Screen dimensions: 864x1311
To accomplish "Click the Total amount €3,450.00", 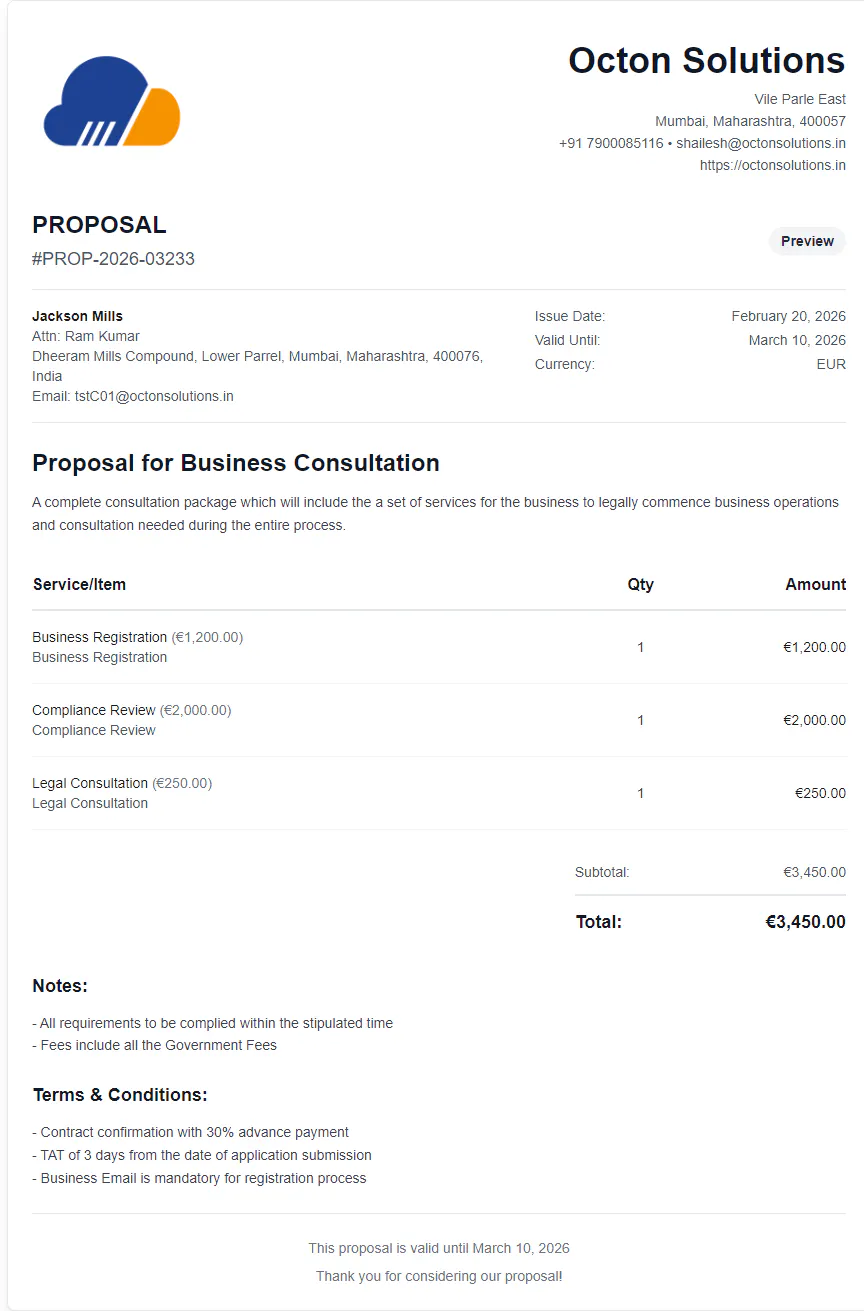I will (x=805, y=922).
